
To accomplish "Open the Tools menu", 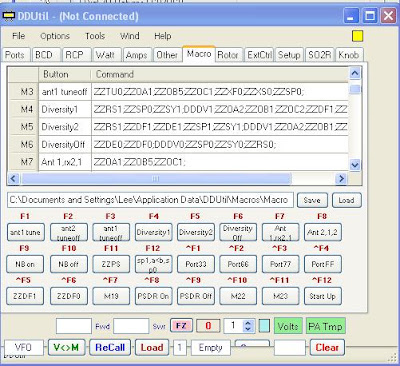I will (x=95, y=36).
